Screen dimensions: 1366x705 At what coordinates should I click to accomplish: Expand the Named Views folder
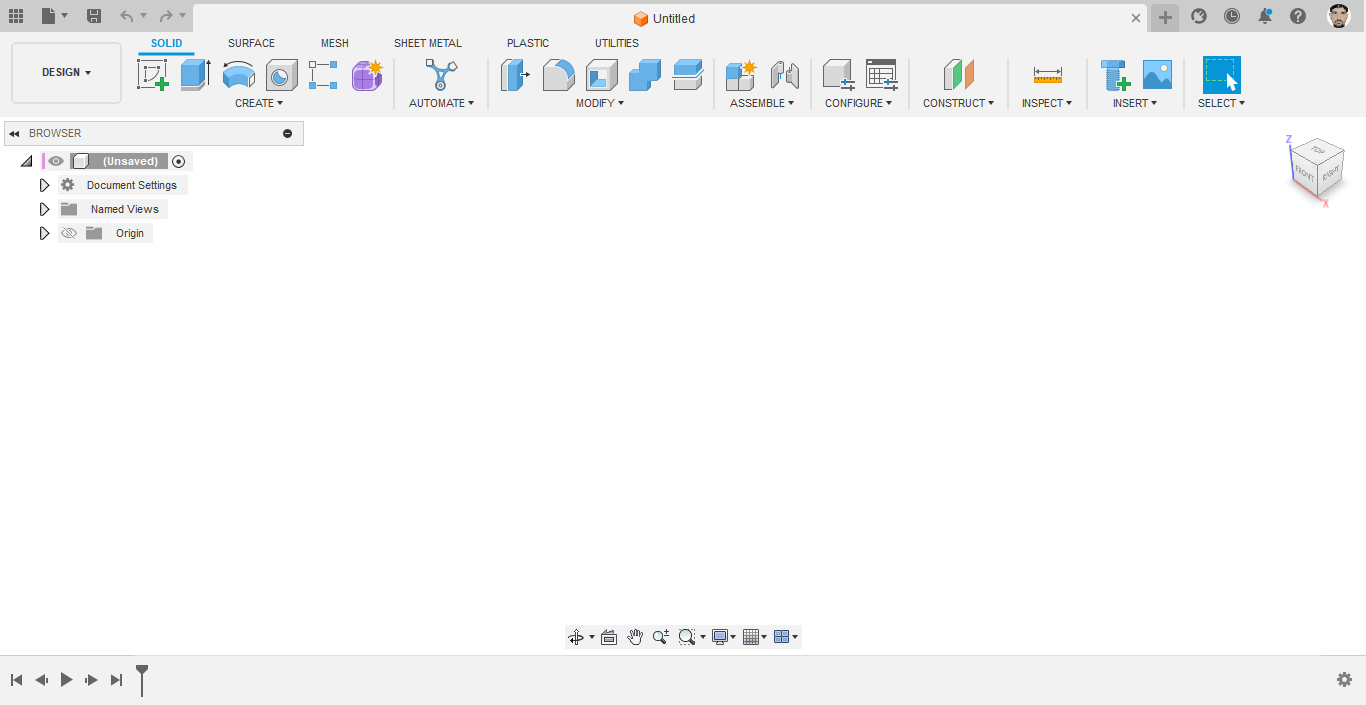tap(43, 209)
